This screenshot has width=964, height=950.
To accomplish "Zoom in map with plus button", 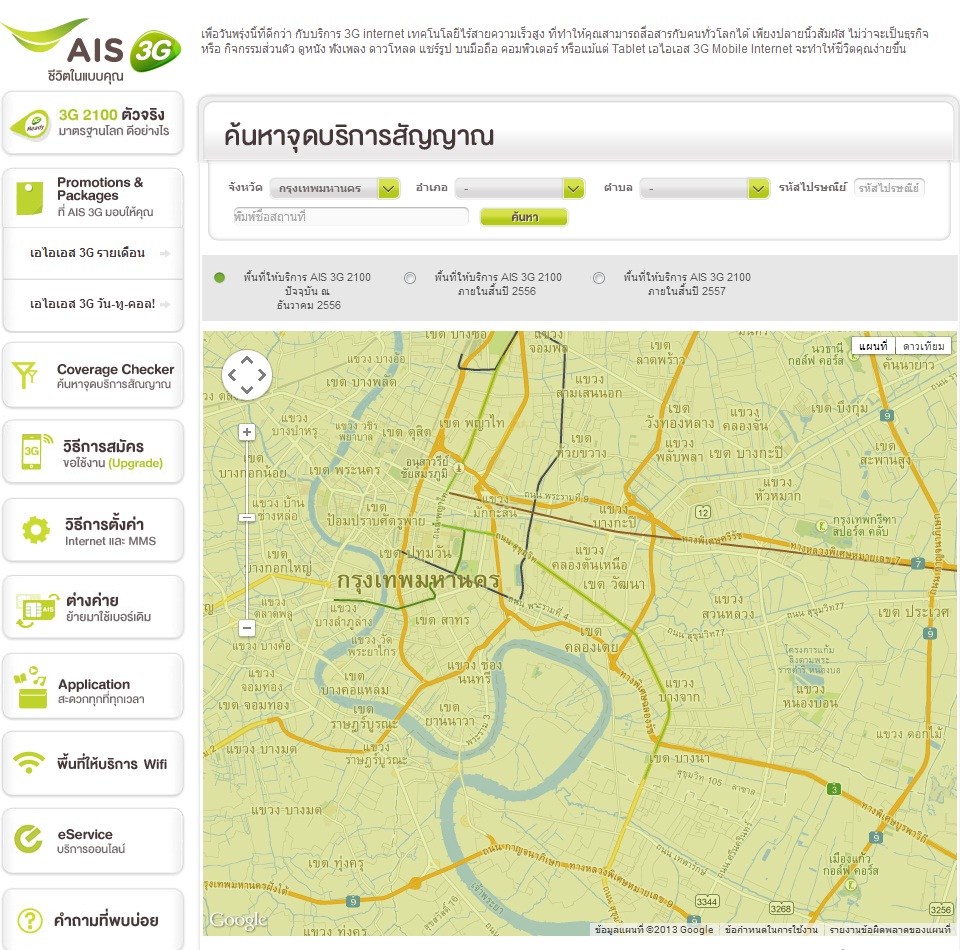I will tap(247, 432).
